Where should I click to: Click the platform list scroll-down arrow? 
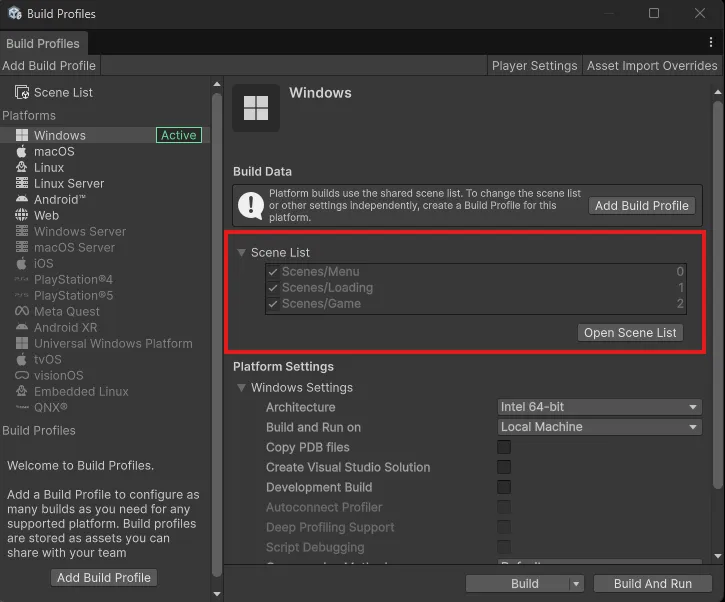(217, 594)
